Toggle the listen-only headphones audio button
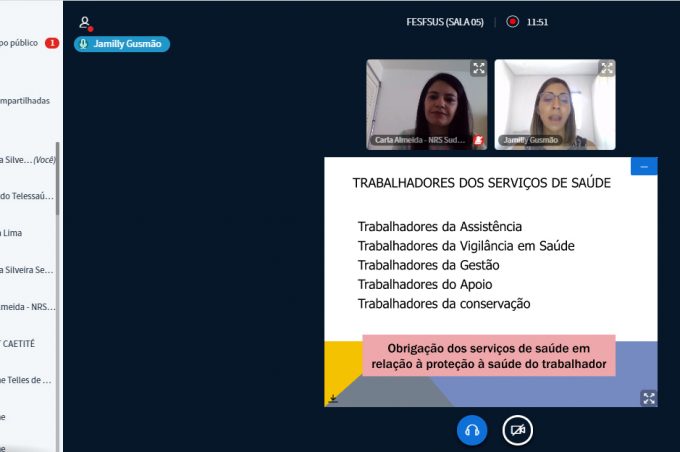The height and width of the screenshot is (452, 680). click(x=472, y=430)
